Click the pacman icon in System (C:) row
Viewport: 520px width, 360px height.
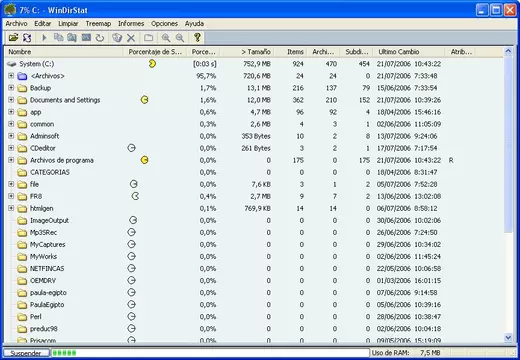[152, 64]
